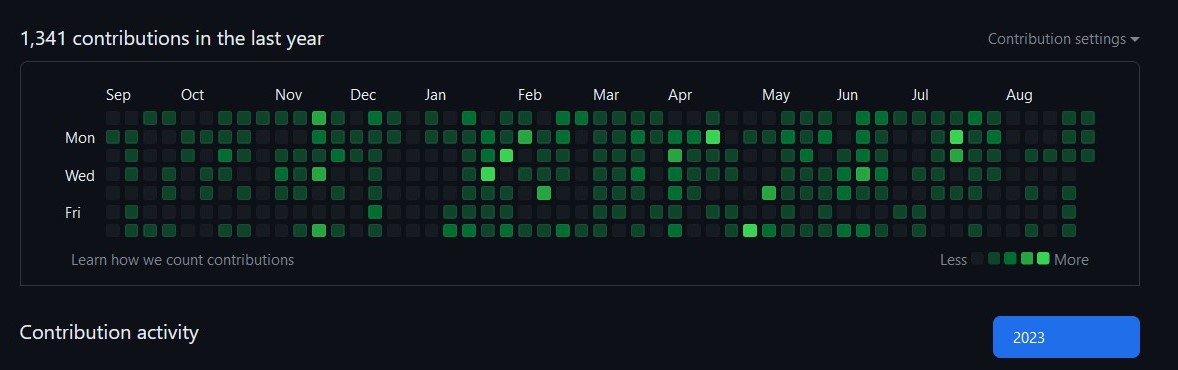This screenshot has height=370, width=1178.
Task: Click the "Contribution activity" heading
Action: [109, 332]
